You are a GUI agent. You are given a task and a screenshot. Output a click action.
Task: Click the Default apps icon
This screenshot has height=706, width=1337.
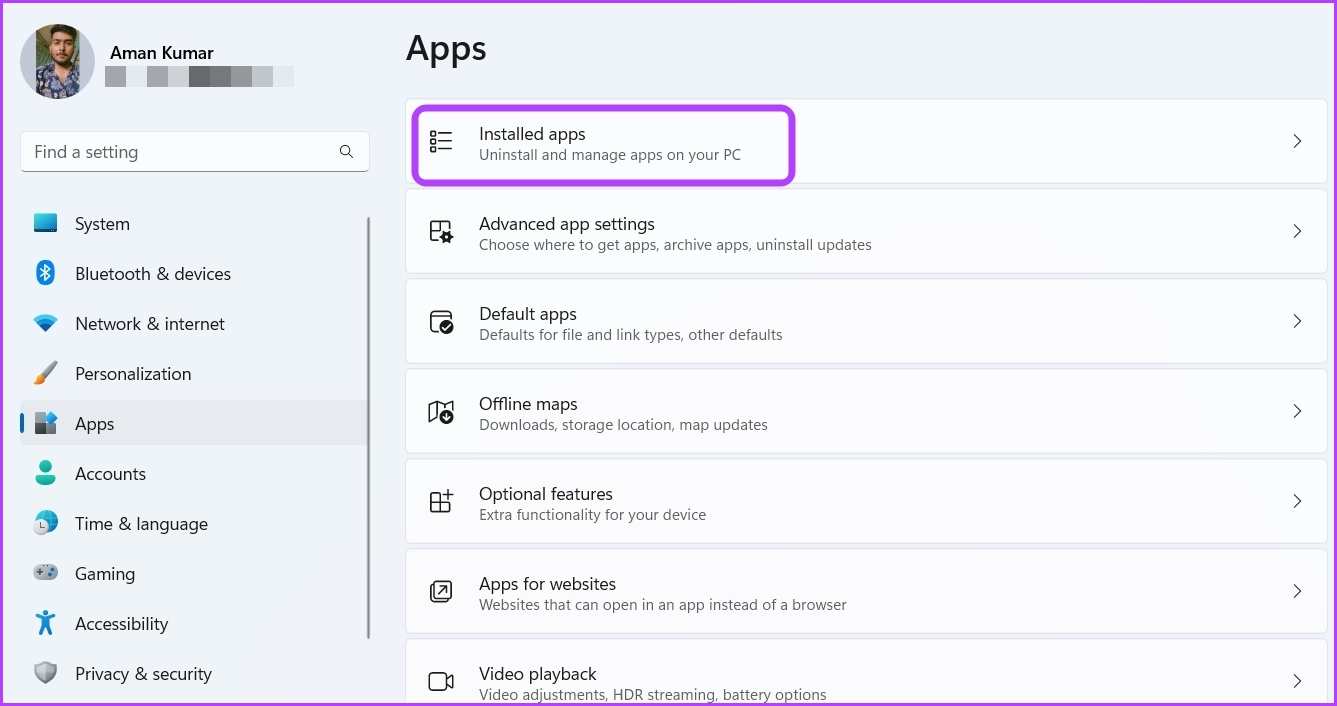(x=441, y=322)
